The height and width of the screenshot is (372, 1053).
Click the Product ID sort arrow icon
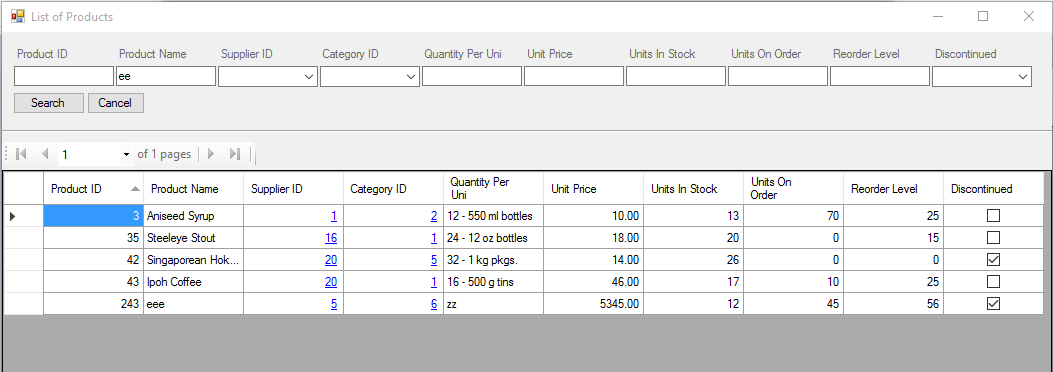coord(136,189)
